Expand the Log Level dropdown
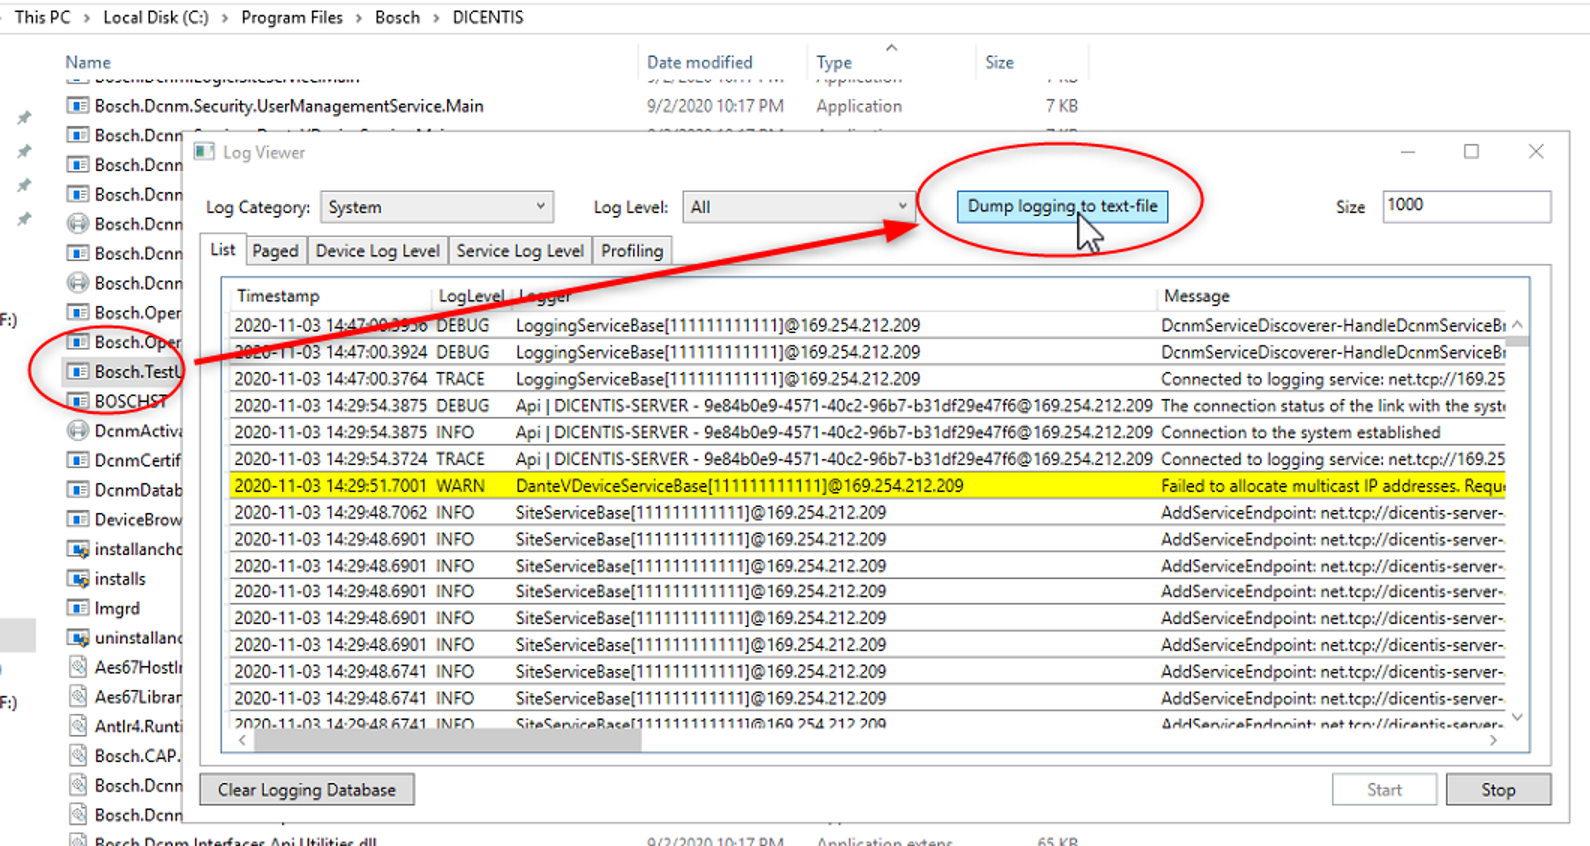1590x846 pixels. tap(797, 207)
